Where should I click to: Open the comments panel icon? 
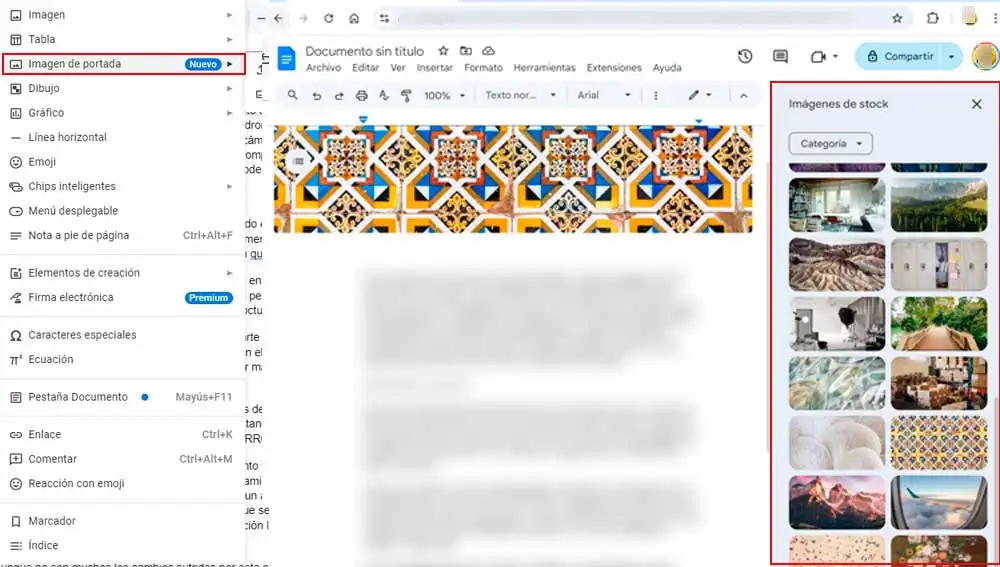(780, 57)
